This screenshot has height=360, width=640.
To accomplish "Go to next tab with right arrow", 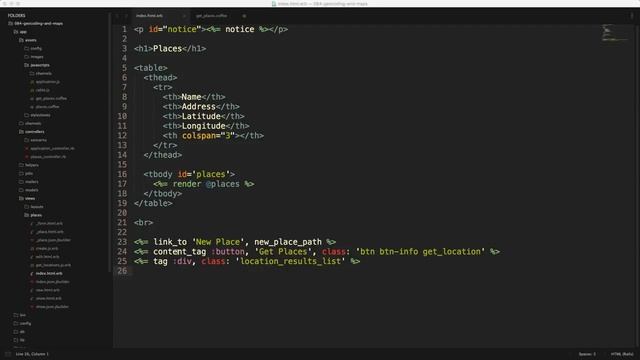I will coord(126,16).
